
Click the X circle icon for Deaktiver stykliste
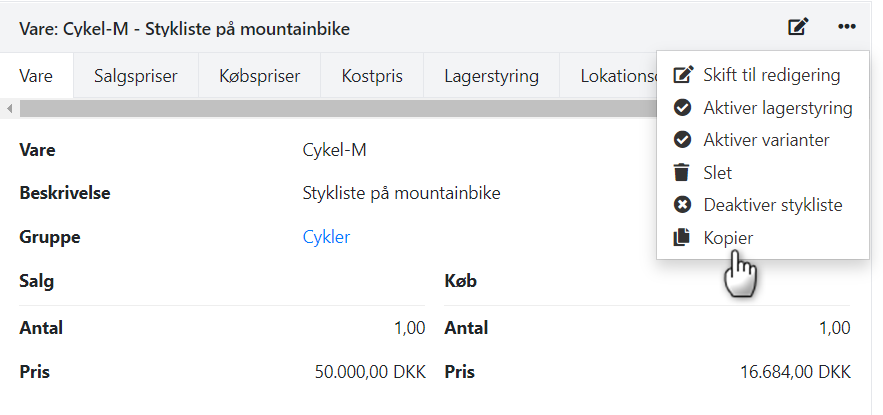683,205
